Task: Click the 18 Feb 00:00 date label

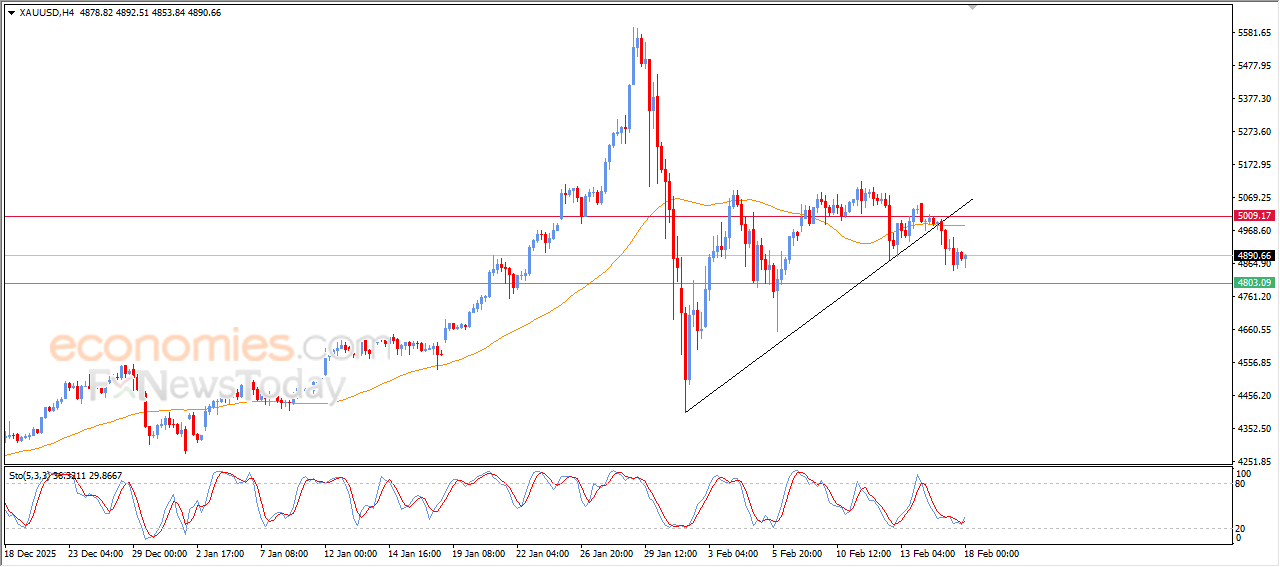Action: tap(991, 553)
